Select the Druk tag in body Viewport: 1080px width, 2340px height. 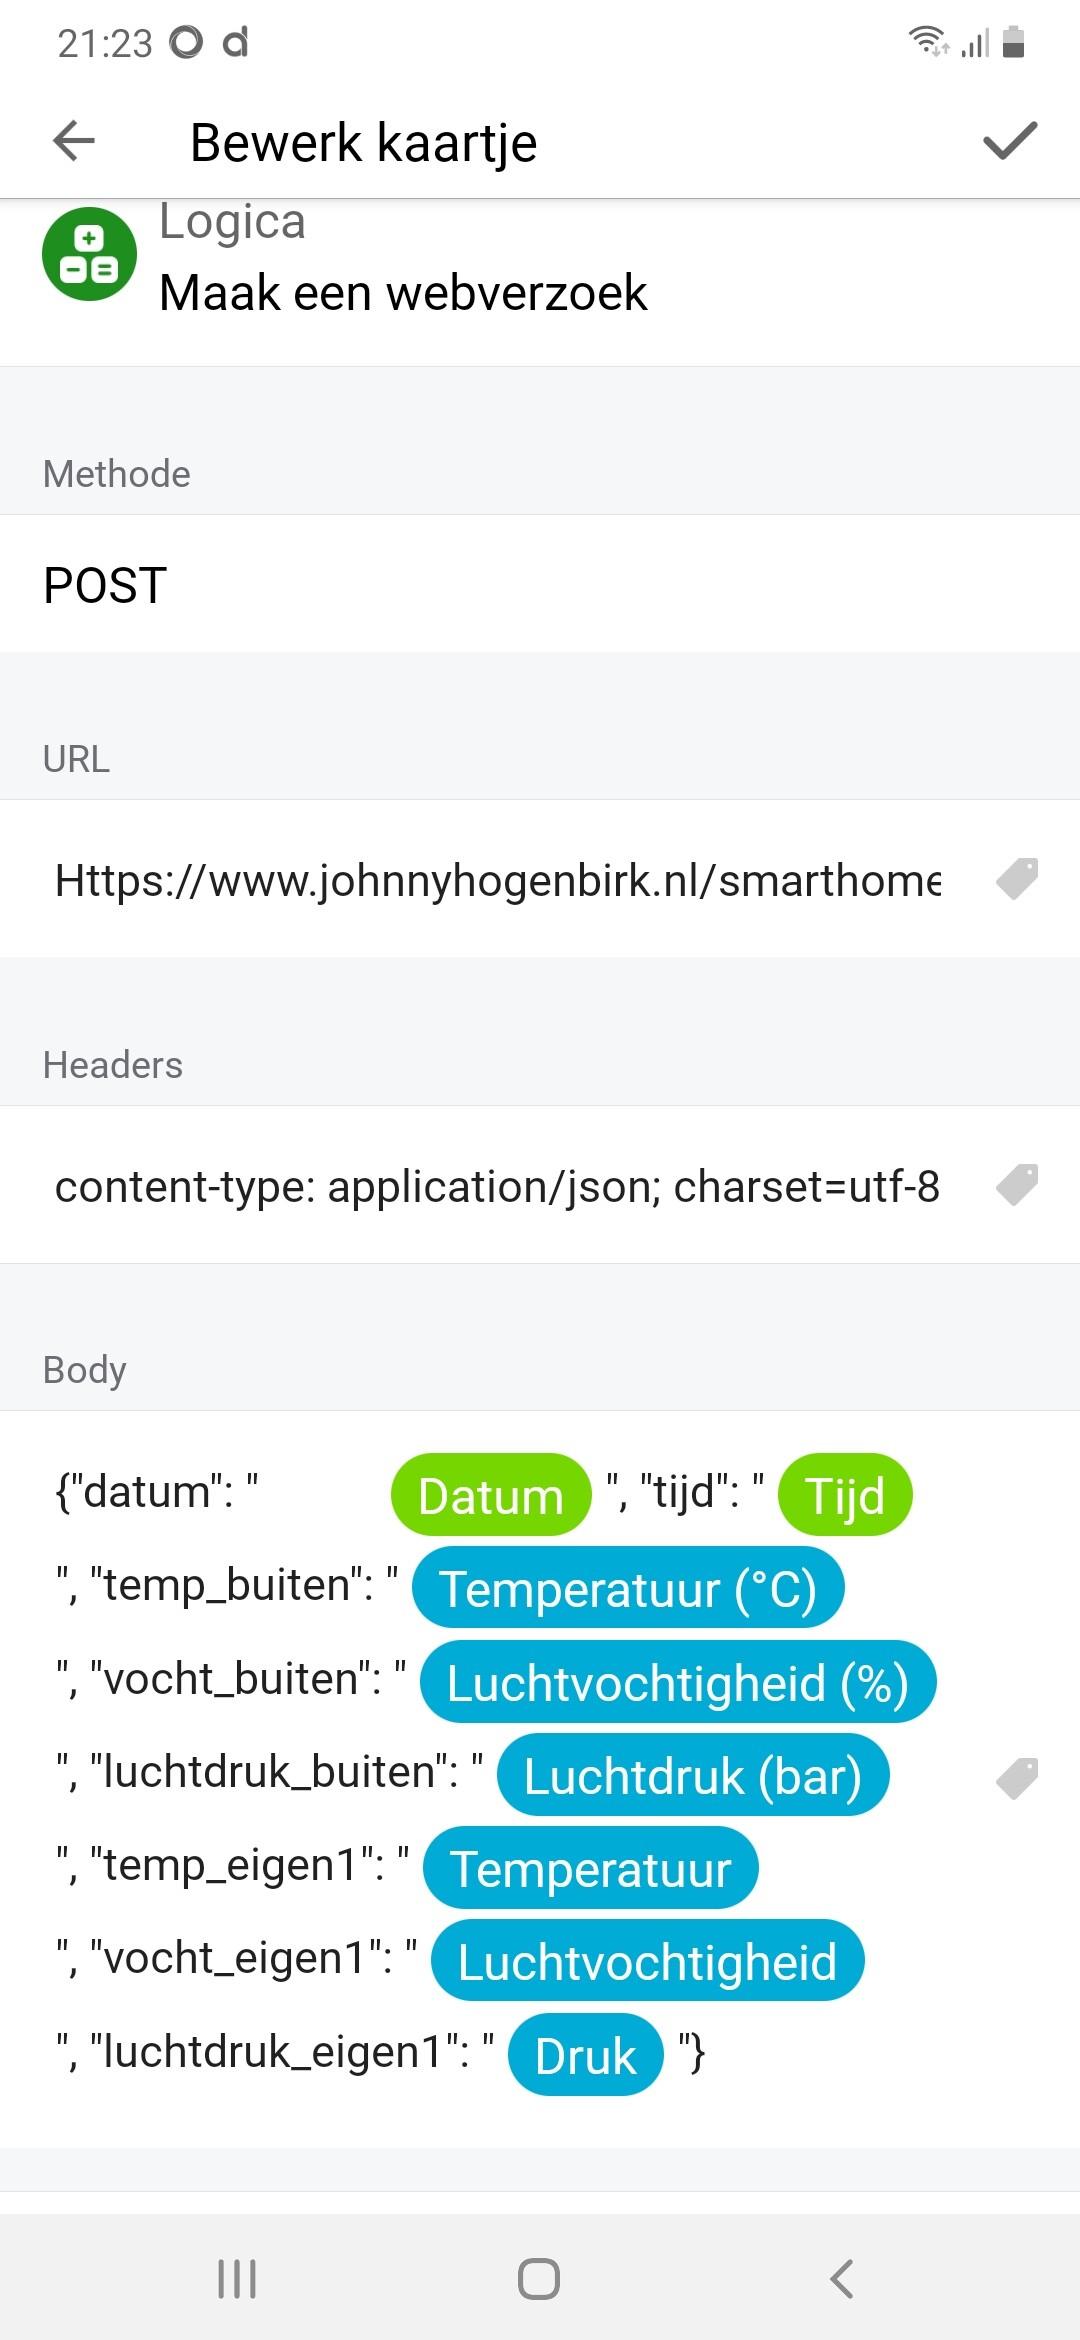[x=586, y=2055]
